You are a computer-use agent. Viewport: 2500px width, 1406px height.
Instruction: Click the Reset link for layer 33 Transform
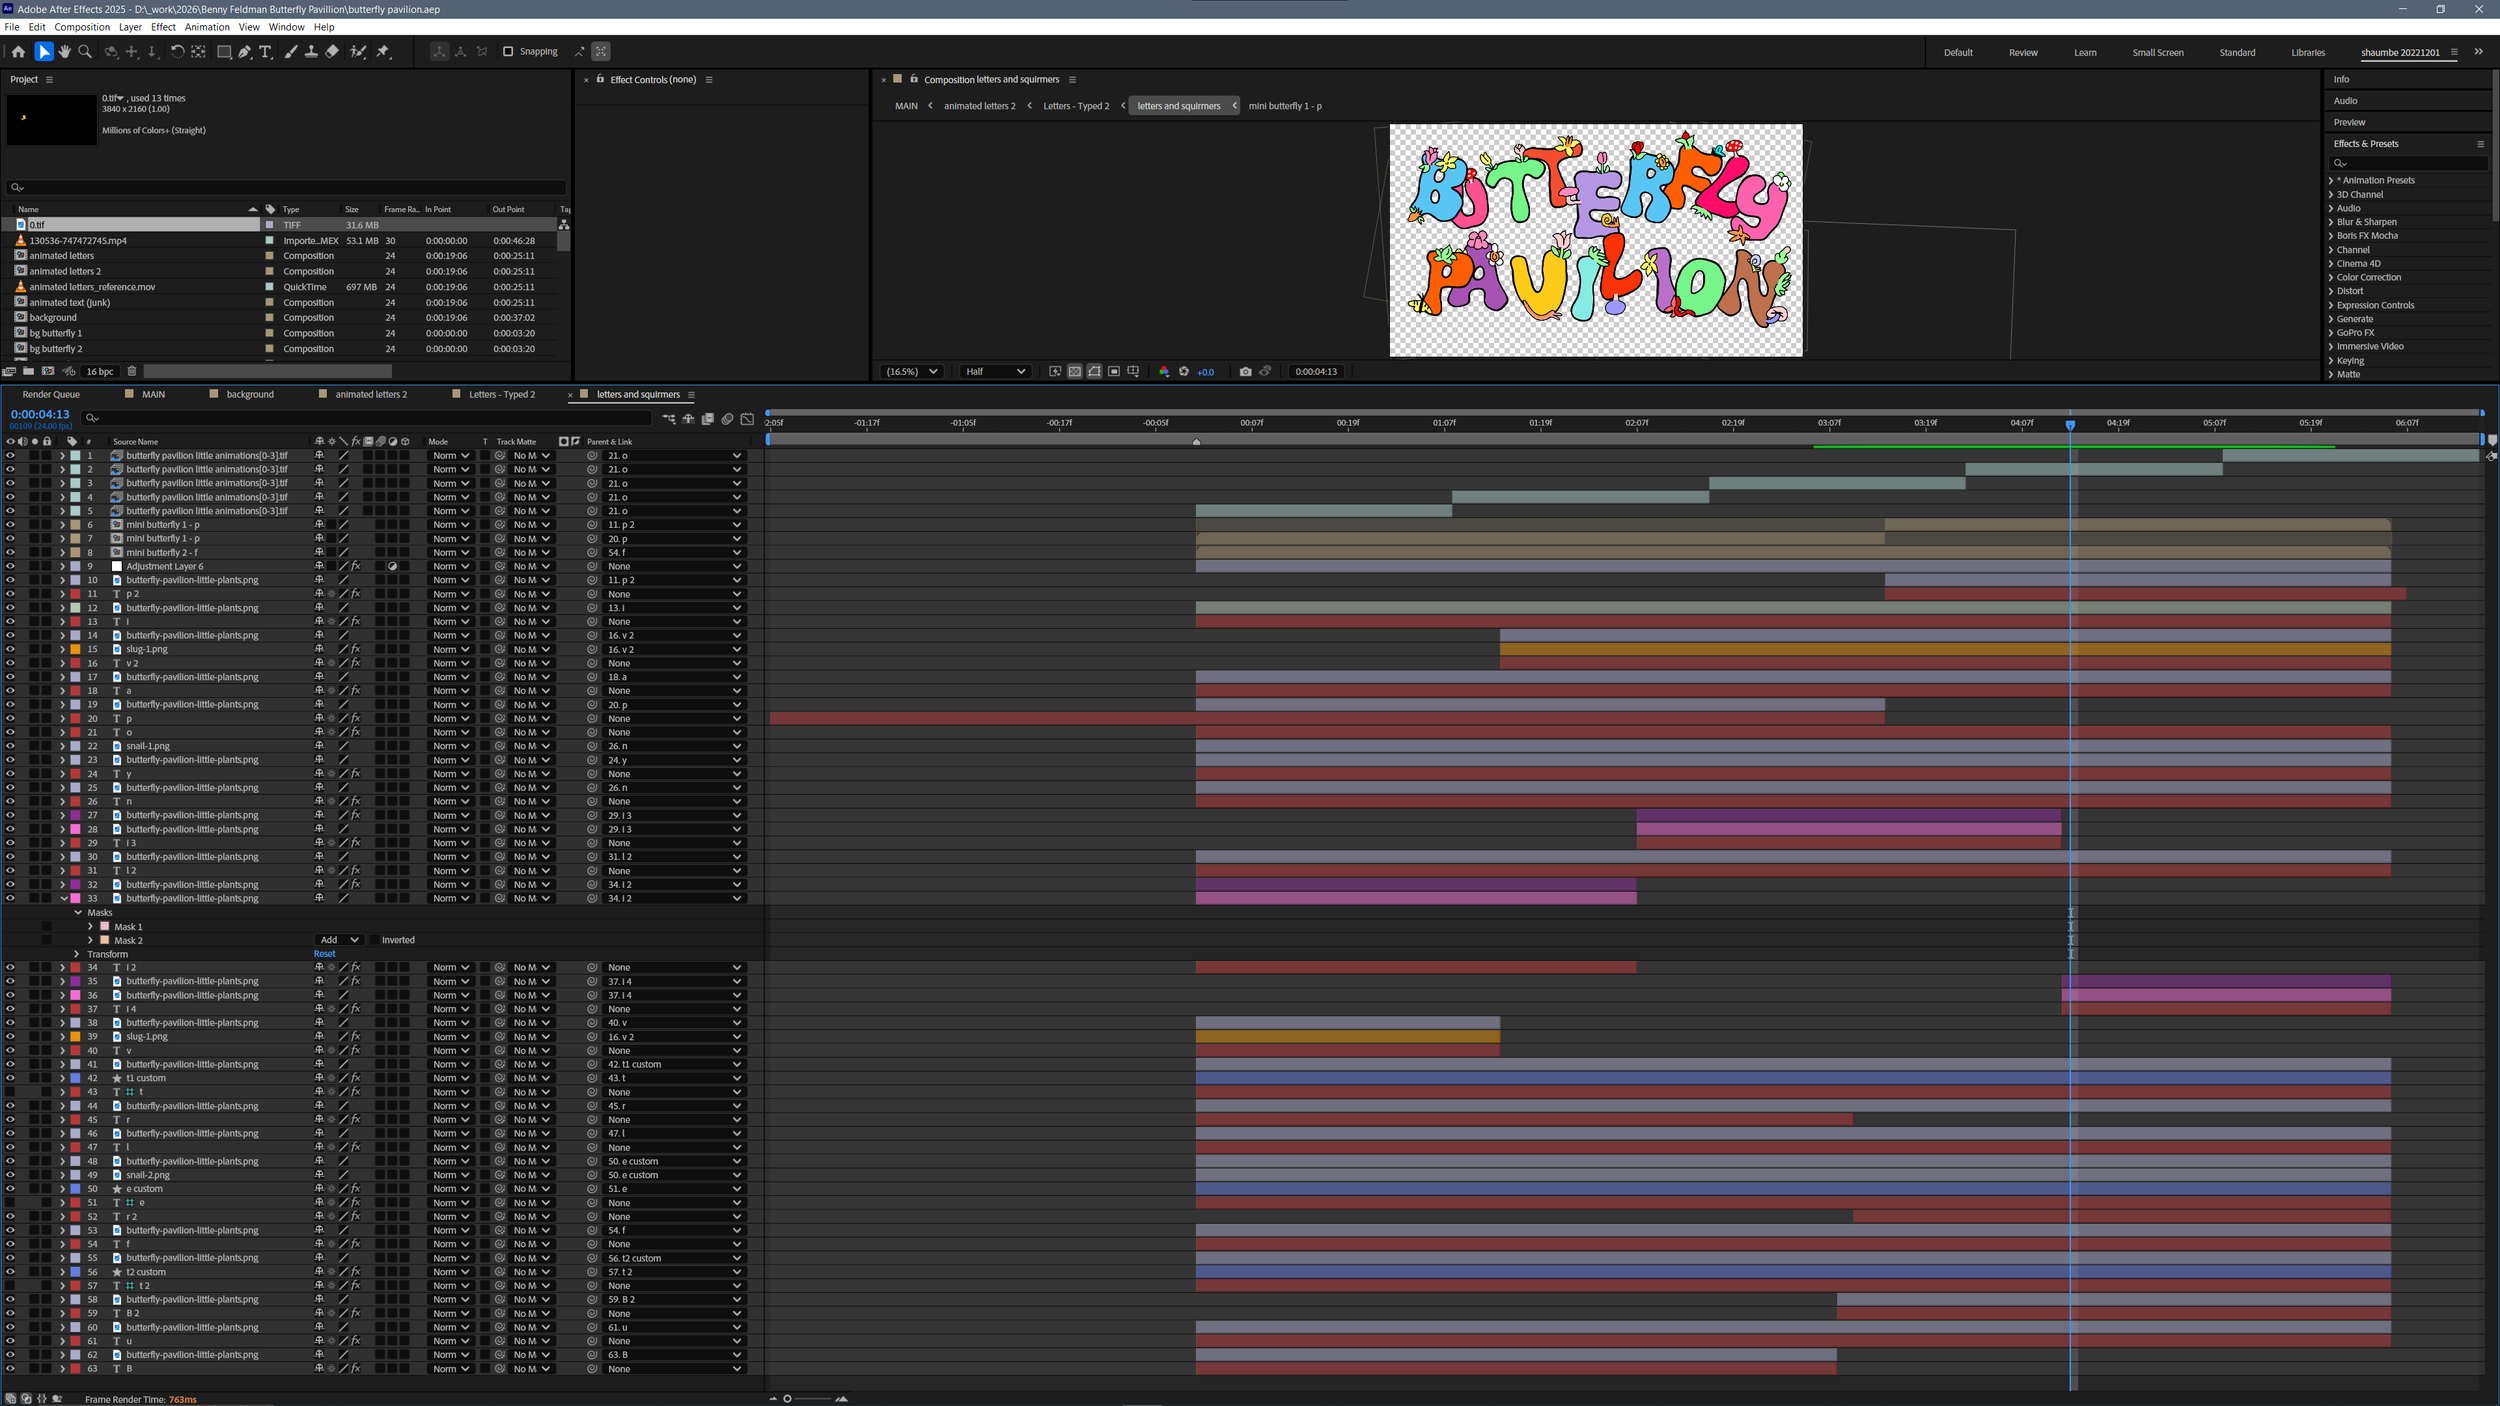324,954
